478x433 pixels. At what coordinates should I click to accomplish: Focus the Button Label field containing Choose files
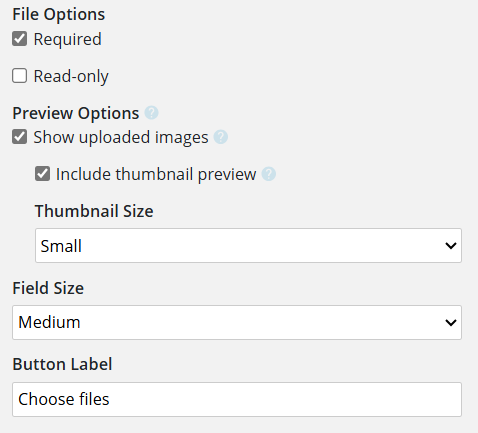click(237, 399)
